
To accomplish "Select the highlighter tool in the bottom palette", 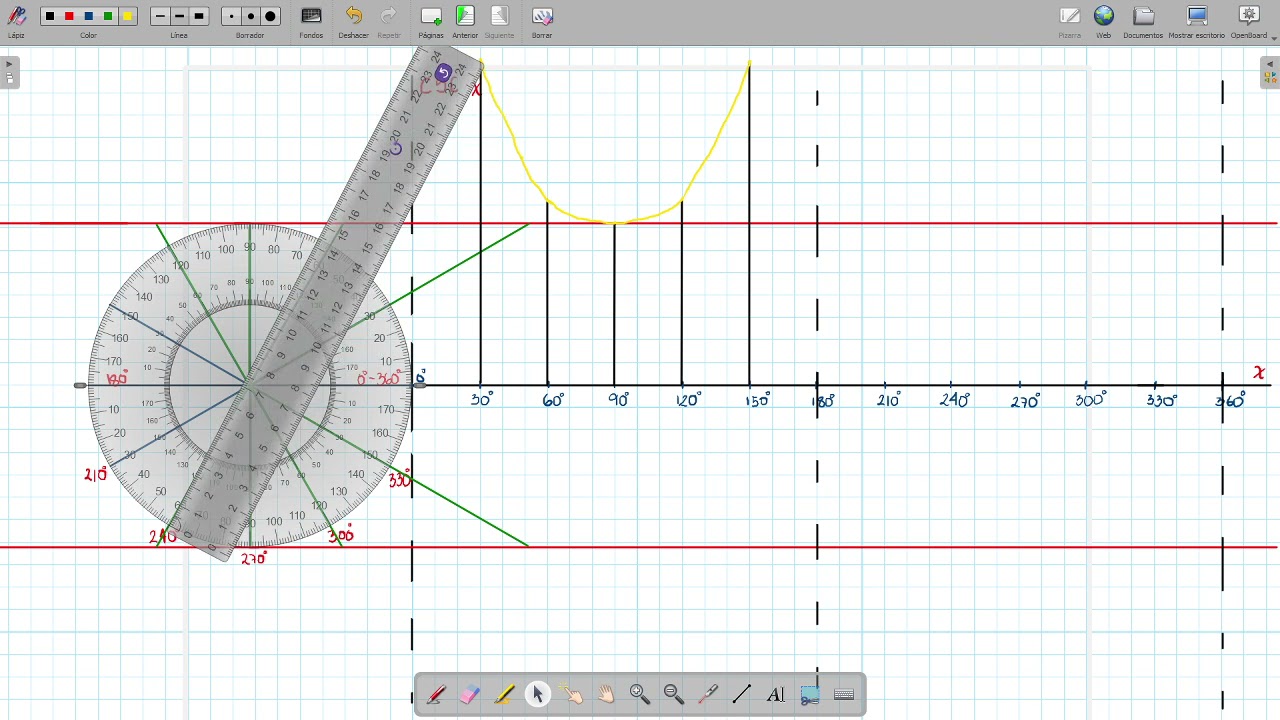I will point(504,695).
